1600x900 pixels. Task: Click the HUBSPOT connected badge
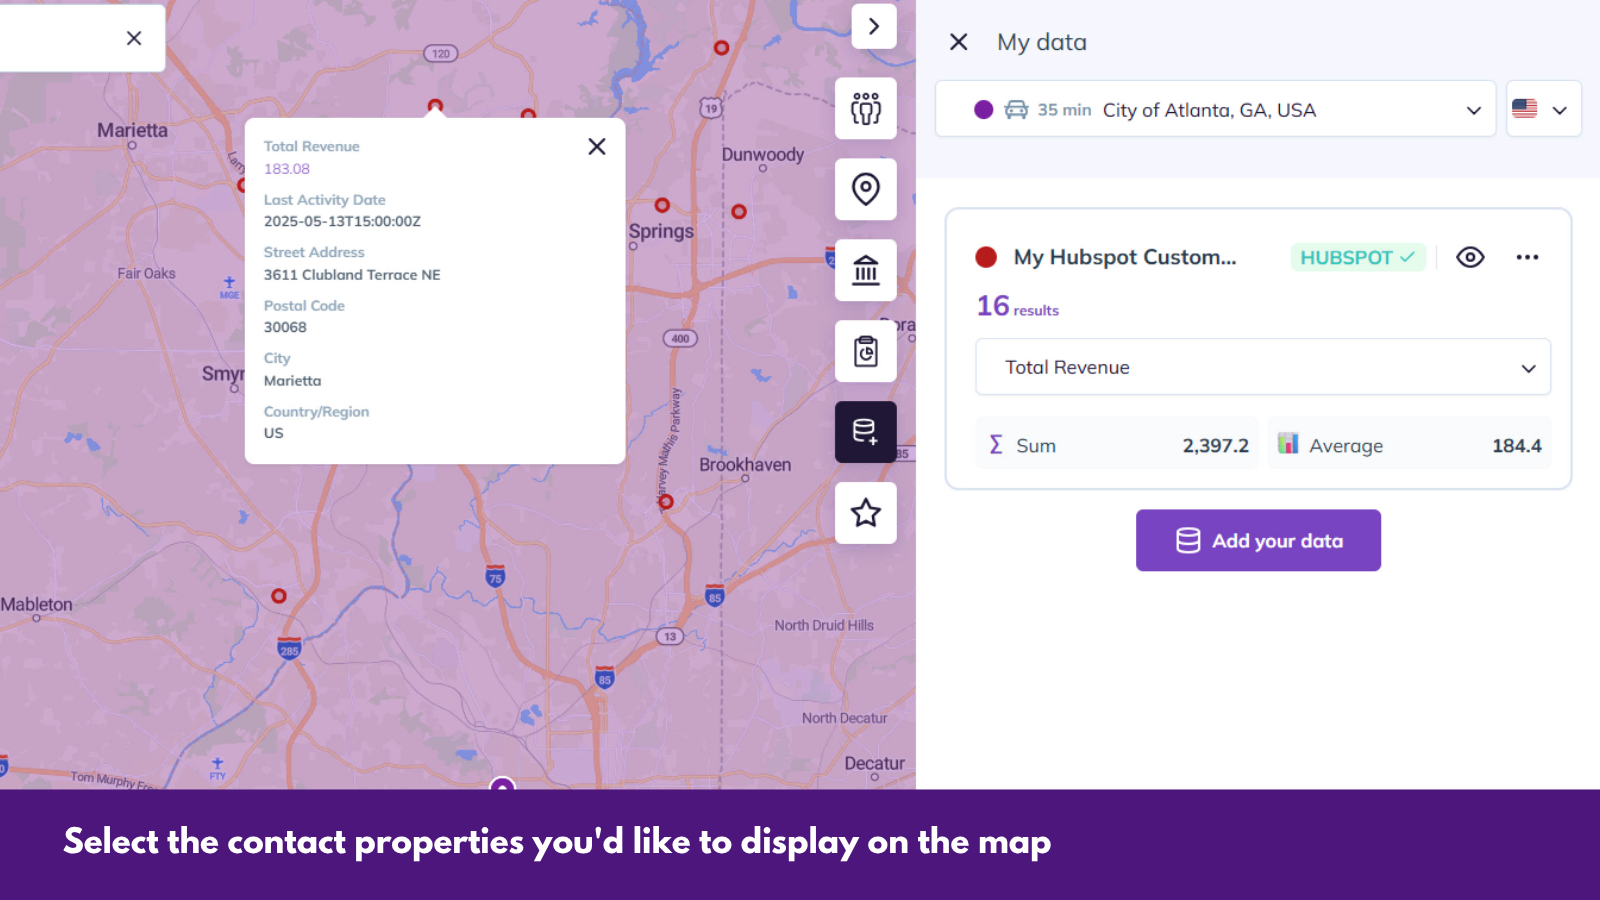coord(1357,257)
